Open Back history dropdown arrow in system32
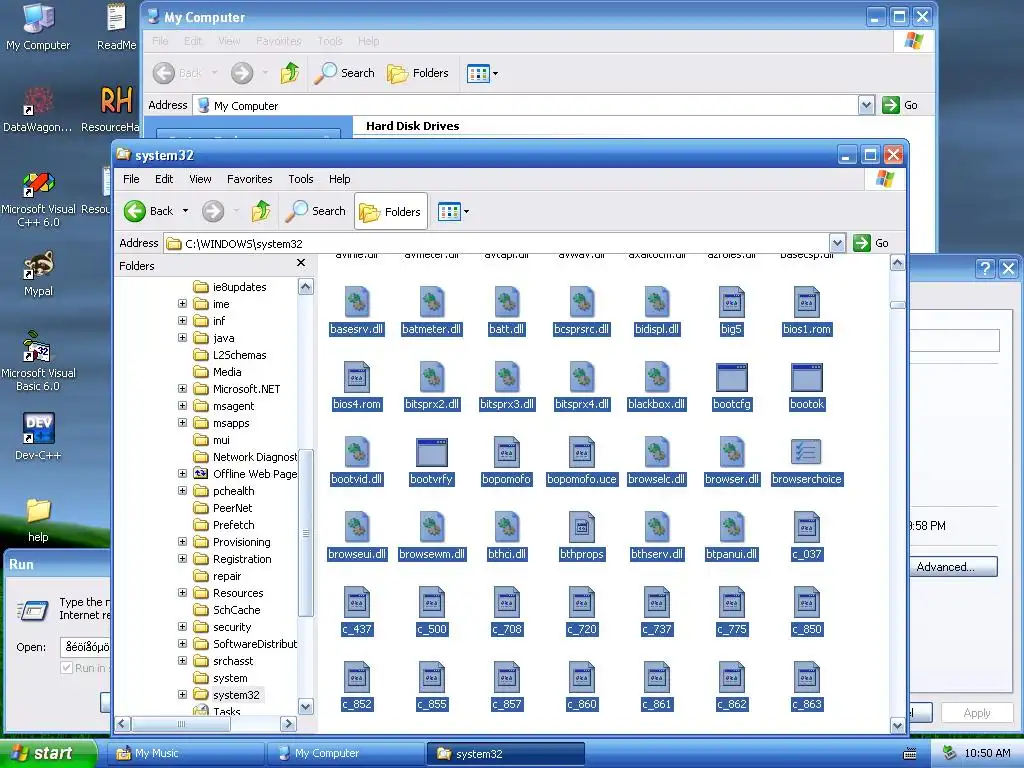 coord(185,211)
